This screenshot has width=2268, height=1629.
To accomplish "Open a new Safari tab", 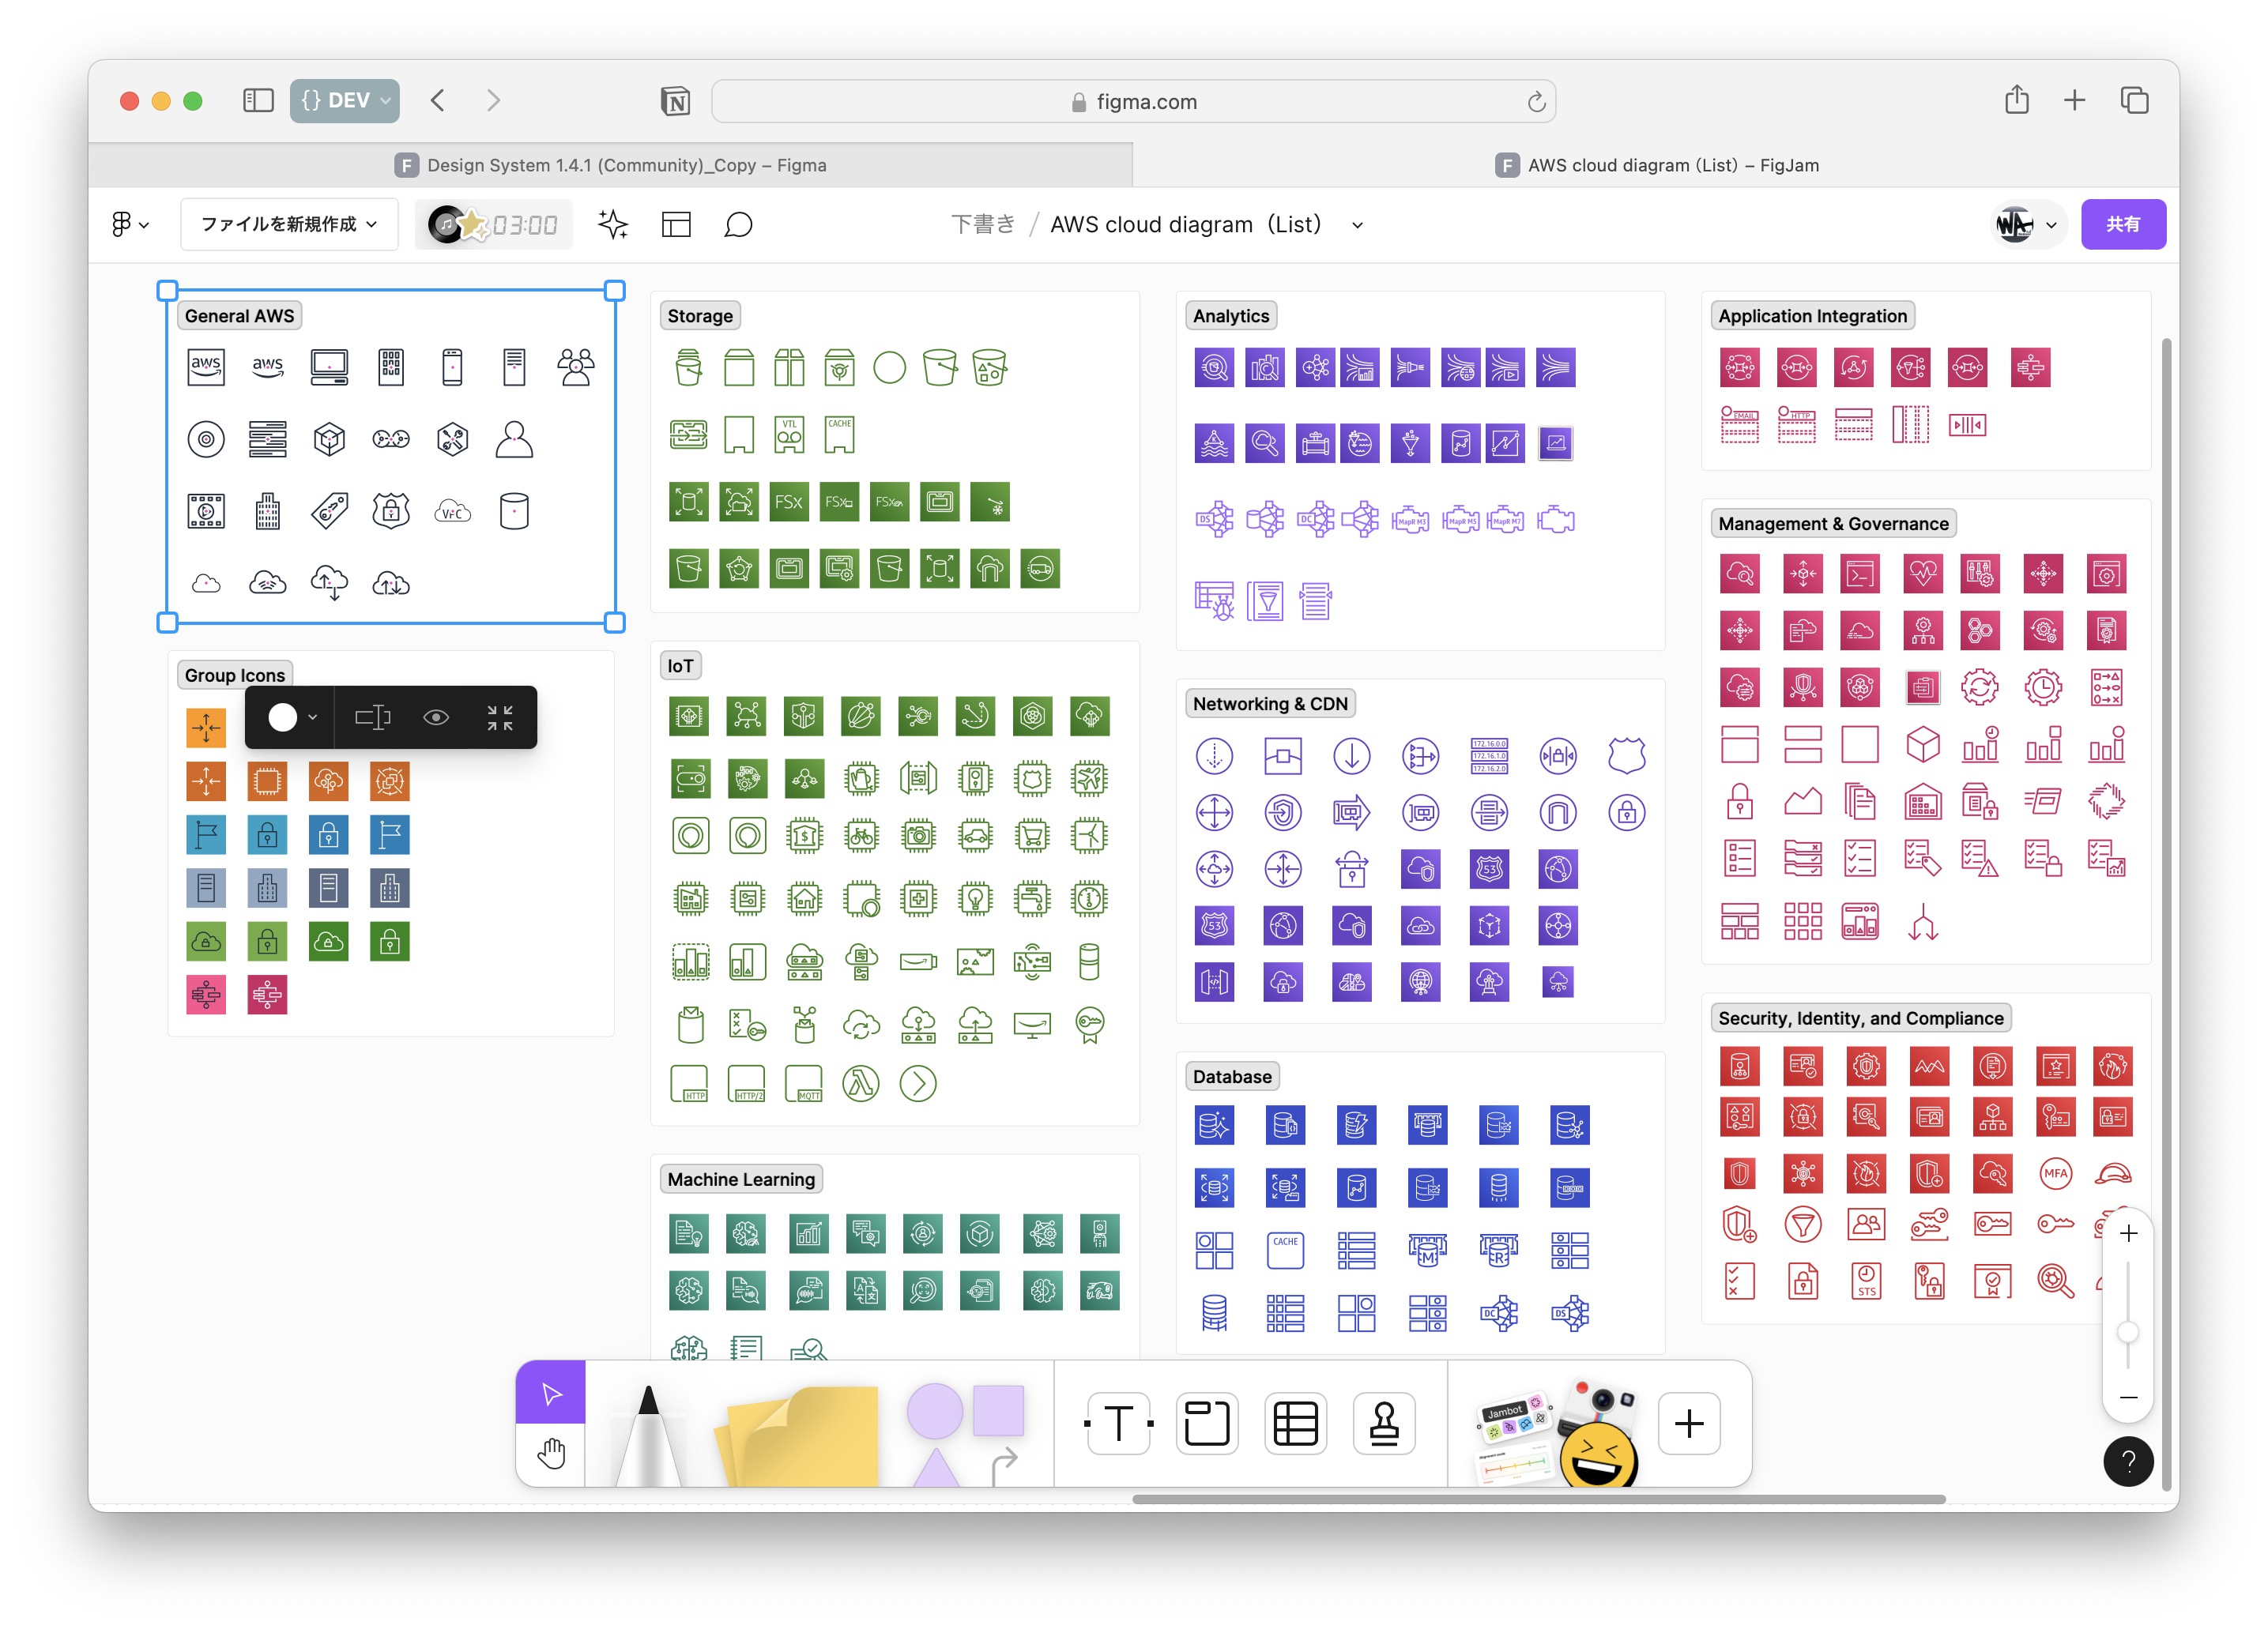I will click(2075, 100).
